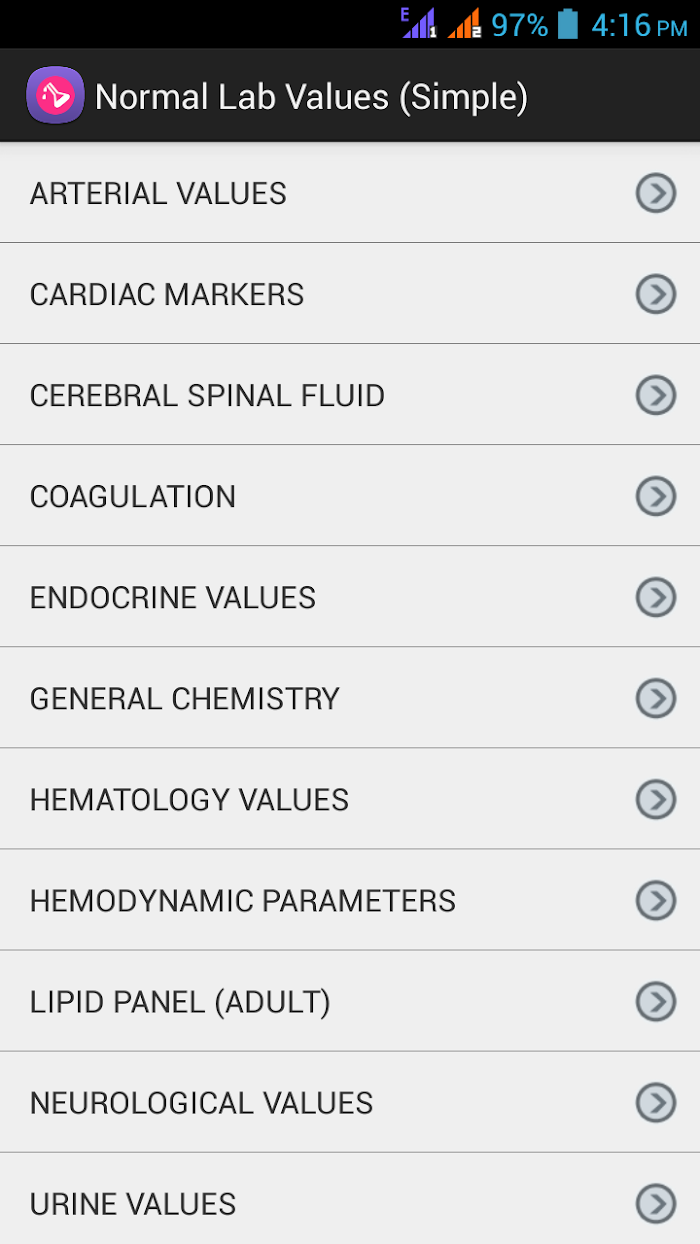This screenshot has height=1244, width=700.
Task: Tap the Normal Lab Values (Simple) title
Action: pos(311,97)
